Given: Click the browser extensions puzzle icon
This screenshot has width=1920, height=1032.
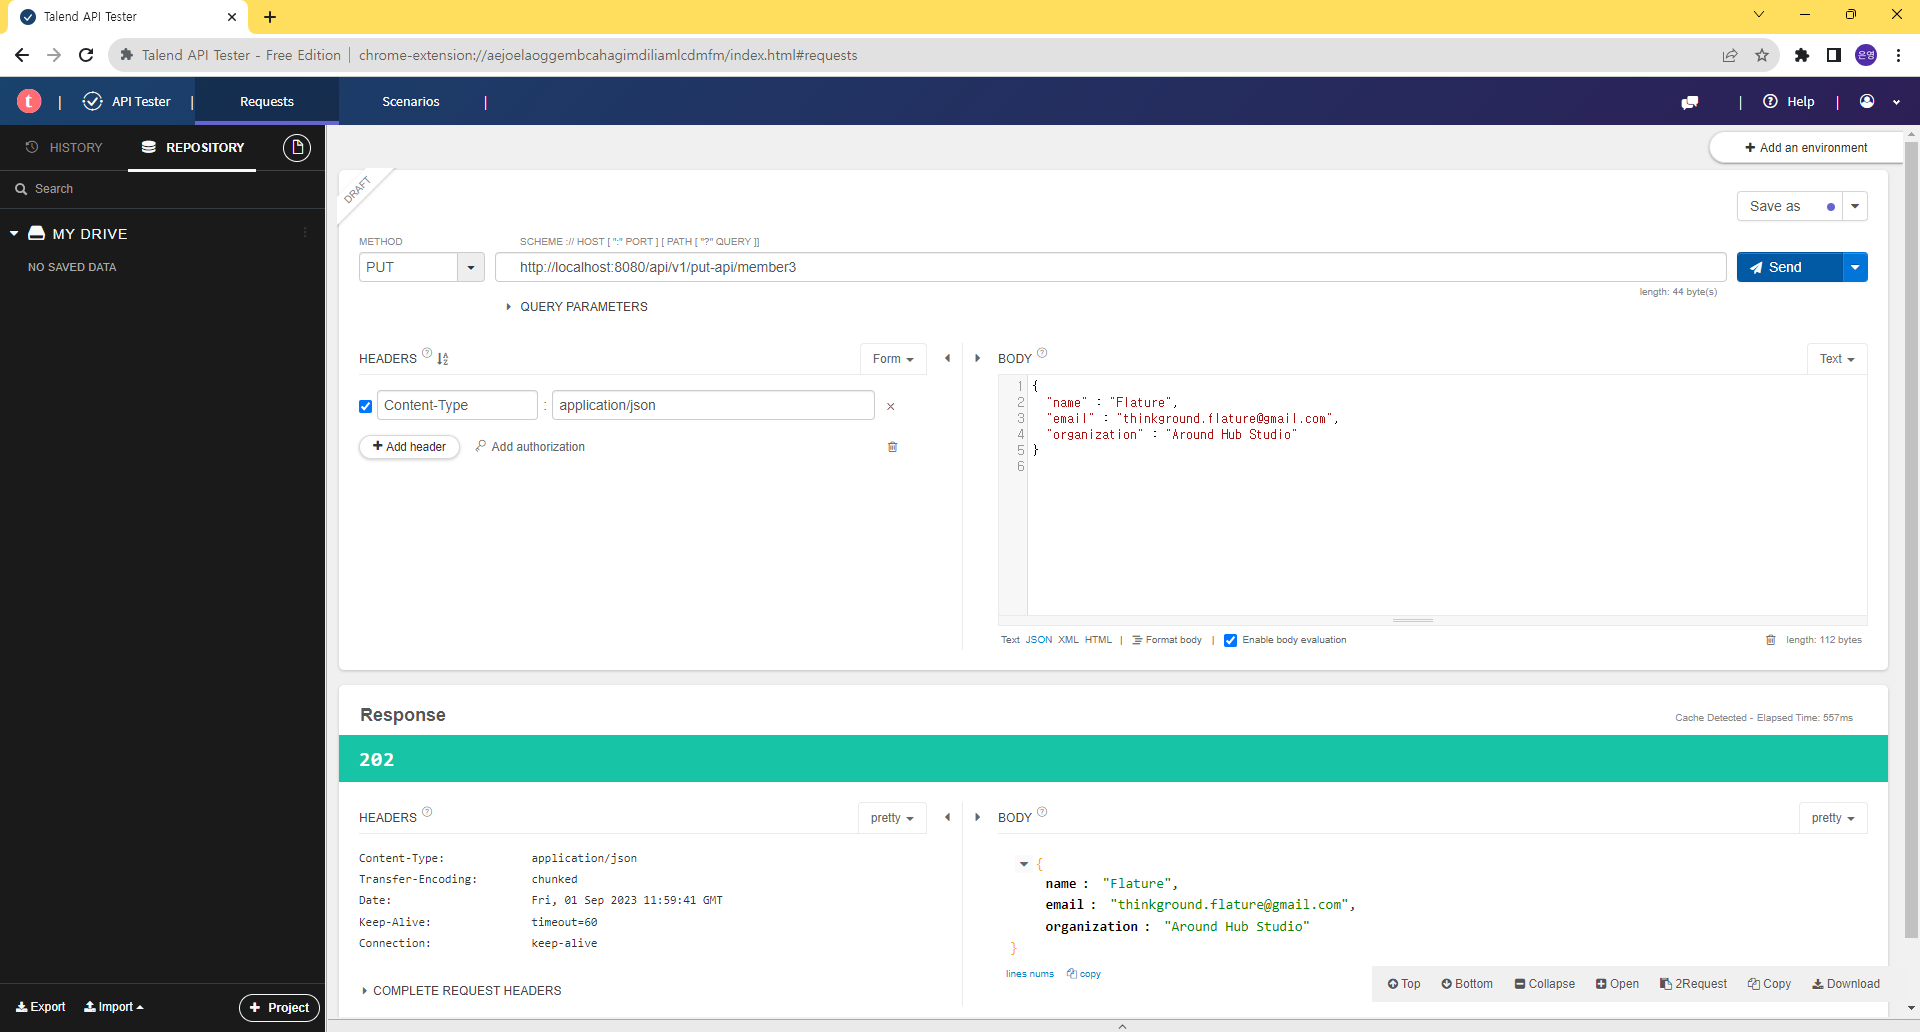Looking at the screenshot, I should coord(1802,55).
